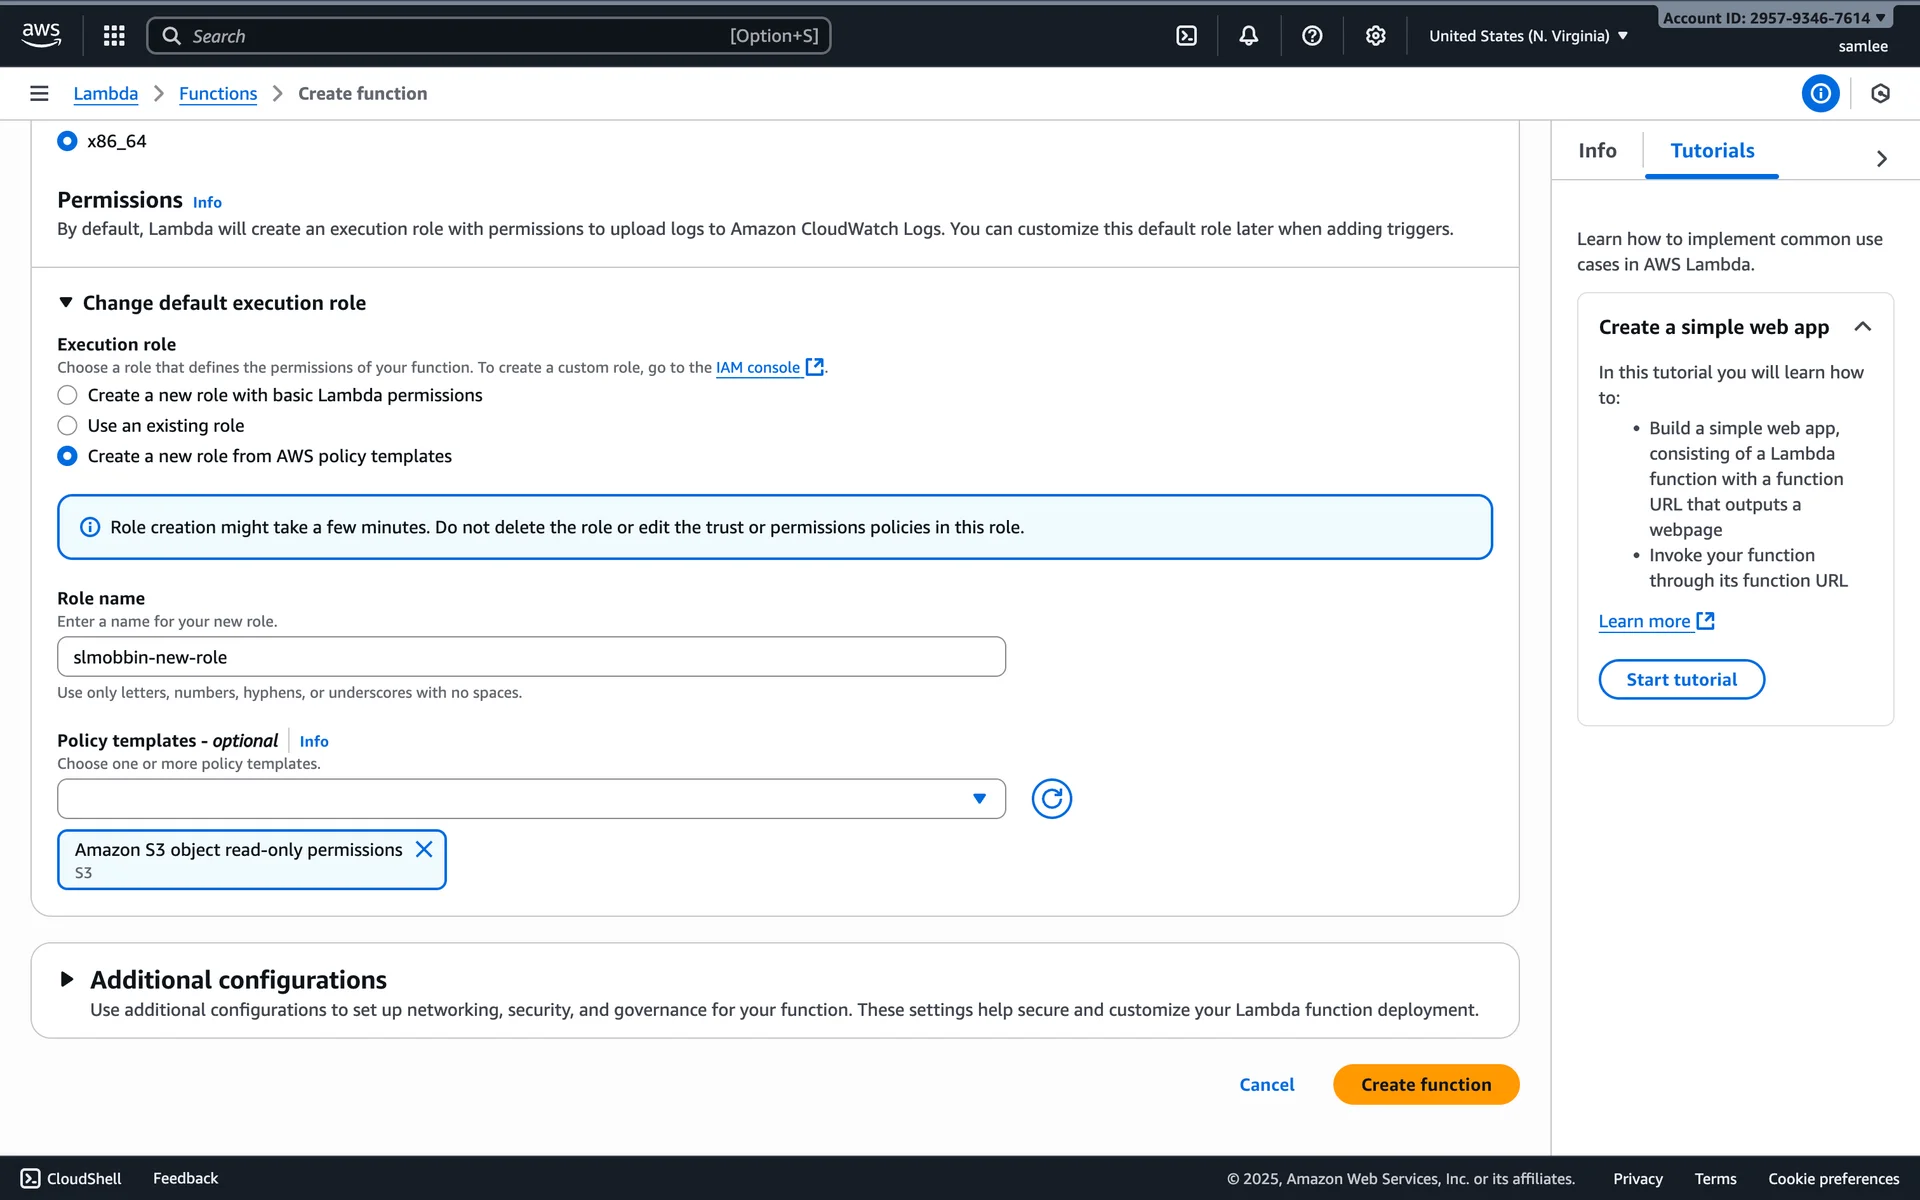Open the help question mark icon
Screen dimensions: 1920x1200
pos(1312,36)
